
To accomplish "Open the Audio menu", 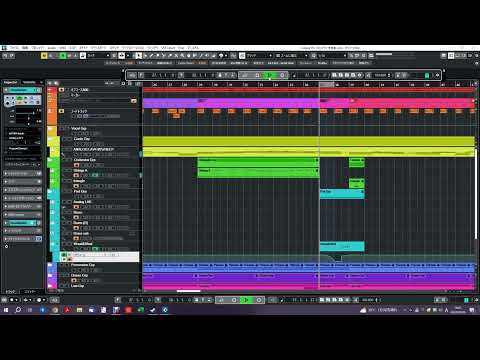I will (x=52, y=48).
